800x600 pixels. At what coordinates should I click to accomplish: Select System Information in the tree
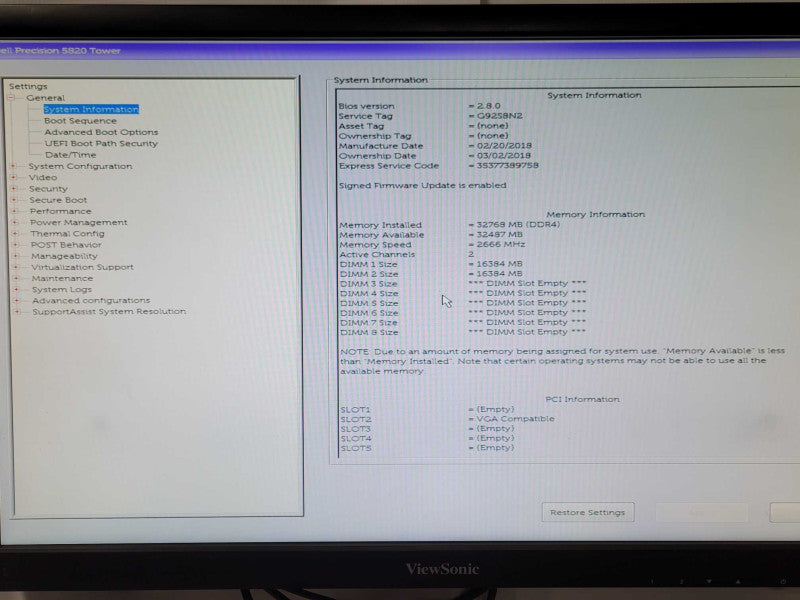(x=91, y=109)
